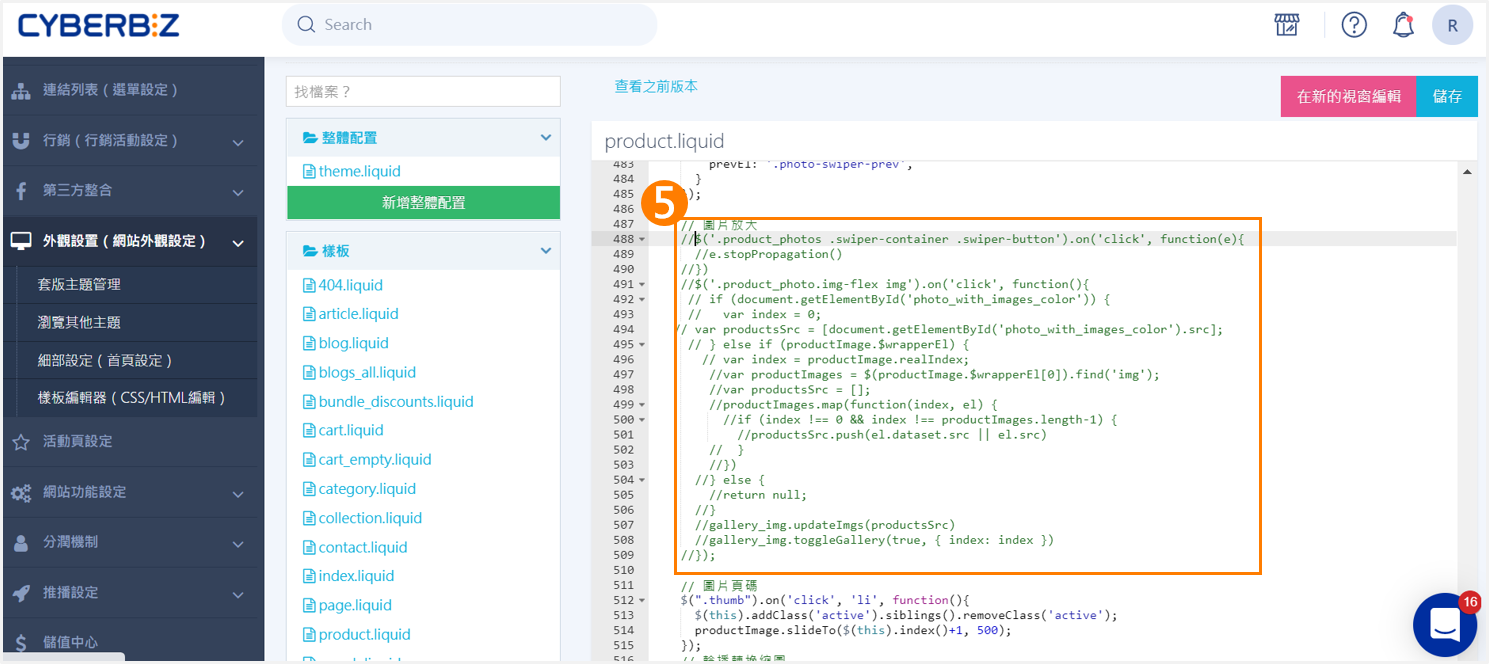
Task: Open the user avatar R menu
Action: [x=1452, y=25]
